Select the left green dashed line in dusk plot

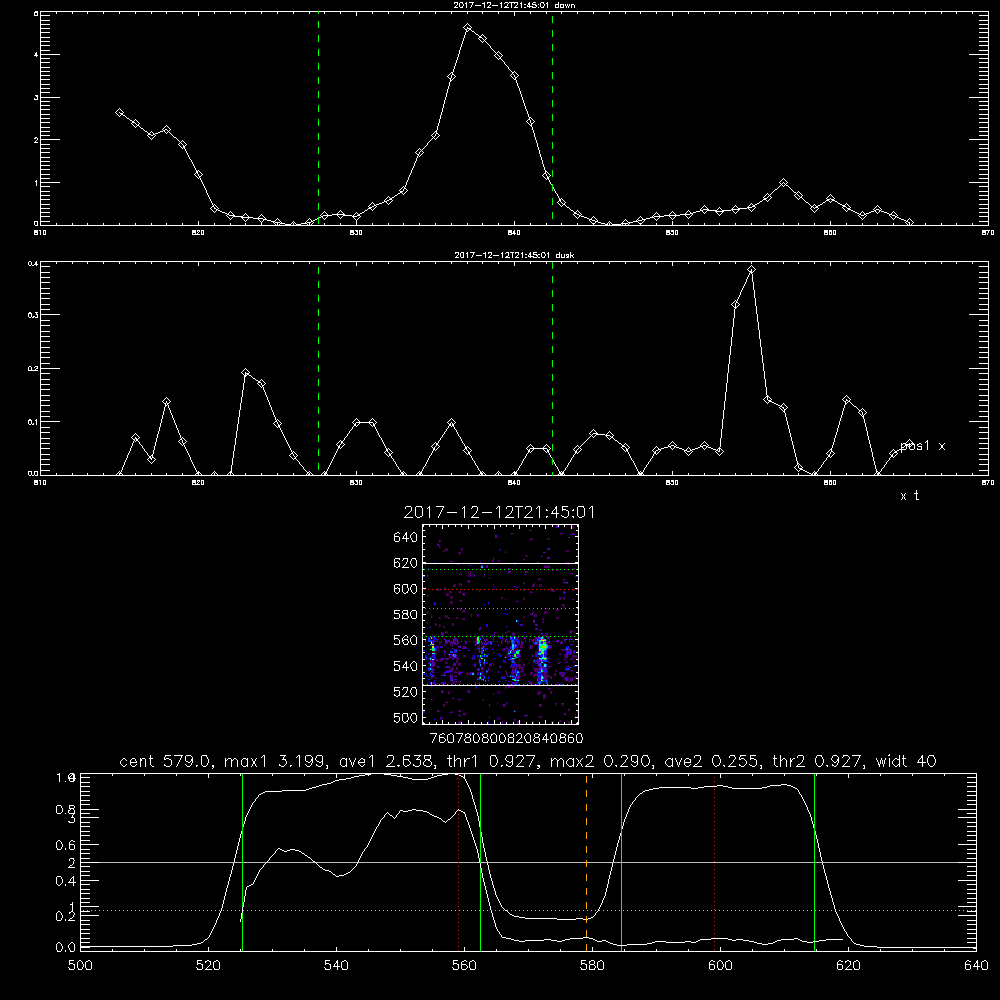tap(318, 368)
